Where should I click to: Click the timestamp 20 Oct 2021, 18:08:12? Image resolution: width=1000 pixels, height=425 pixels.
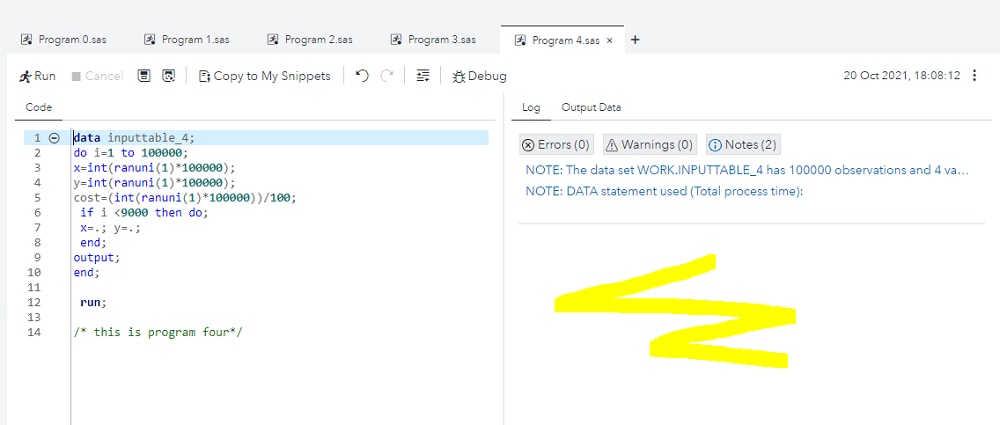click(901, 75)
